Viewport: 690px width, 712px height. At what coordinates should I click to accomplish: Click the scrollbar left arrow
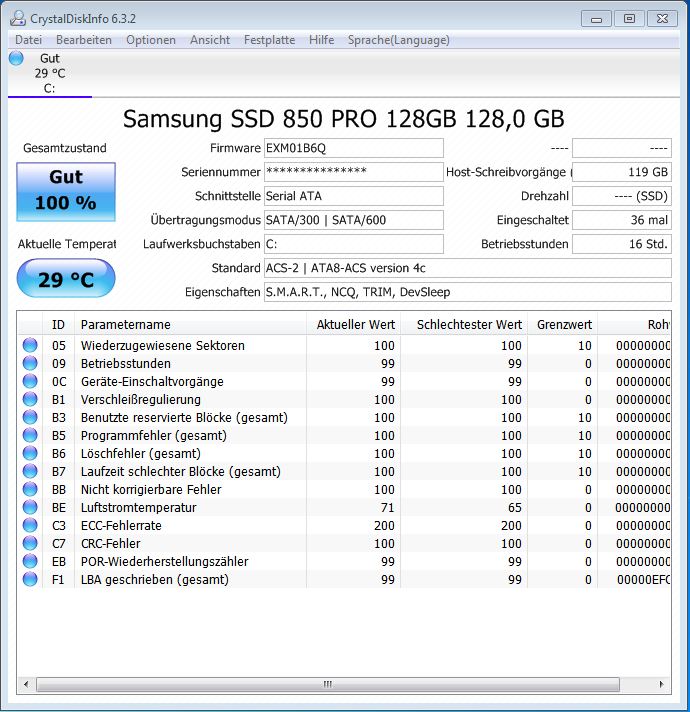coord(26,684)
